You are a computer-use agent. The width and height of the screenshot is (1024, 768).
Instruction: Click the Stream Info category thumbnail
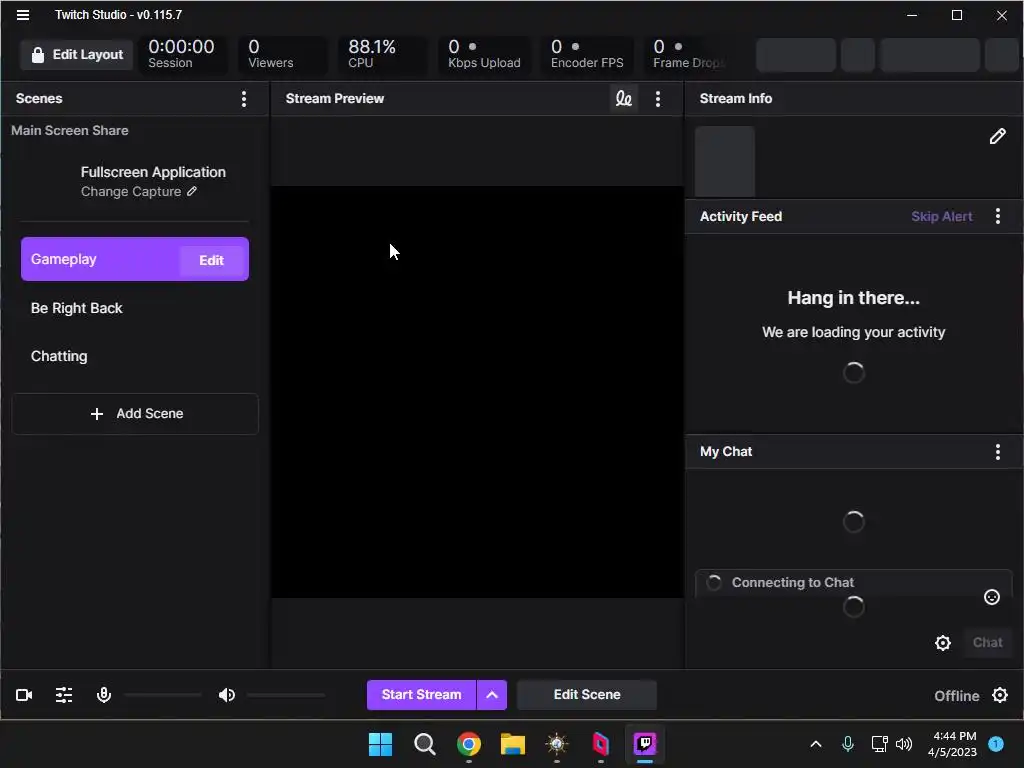coord(725,161)
